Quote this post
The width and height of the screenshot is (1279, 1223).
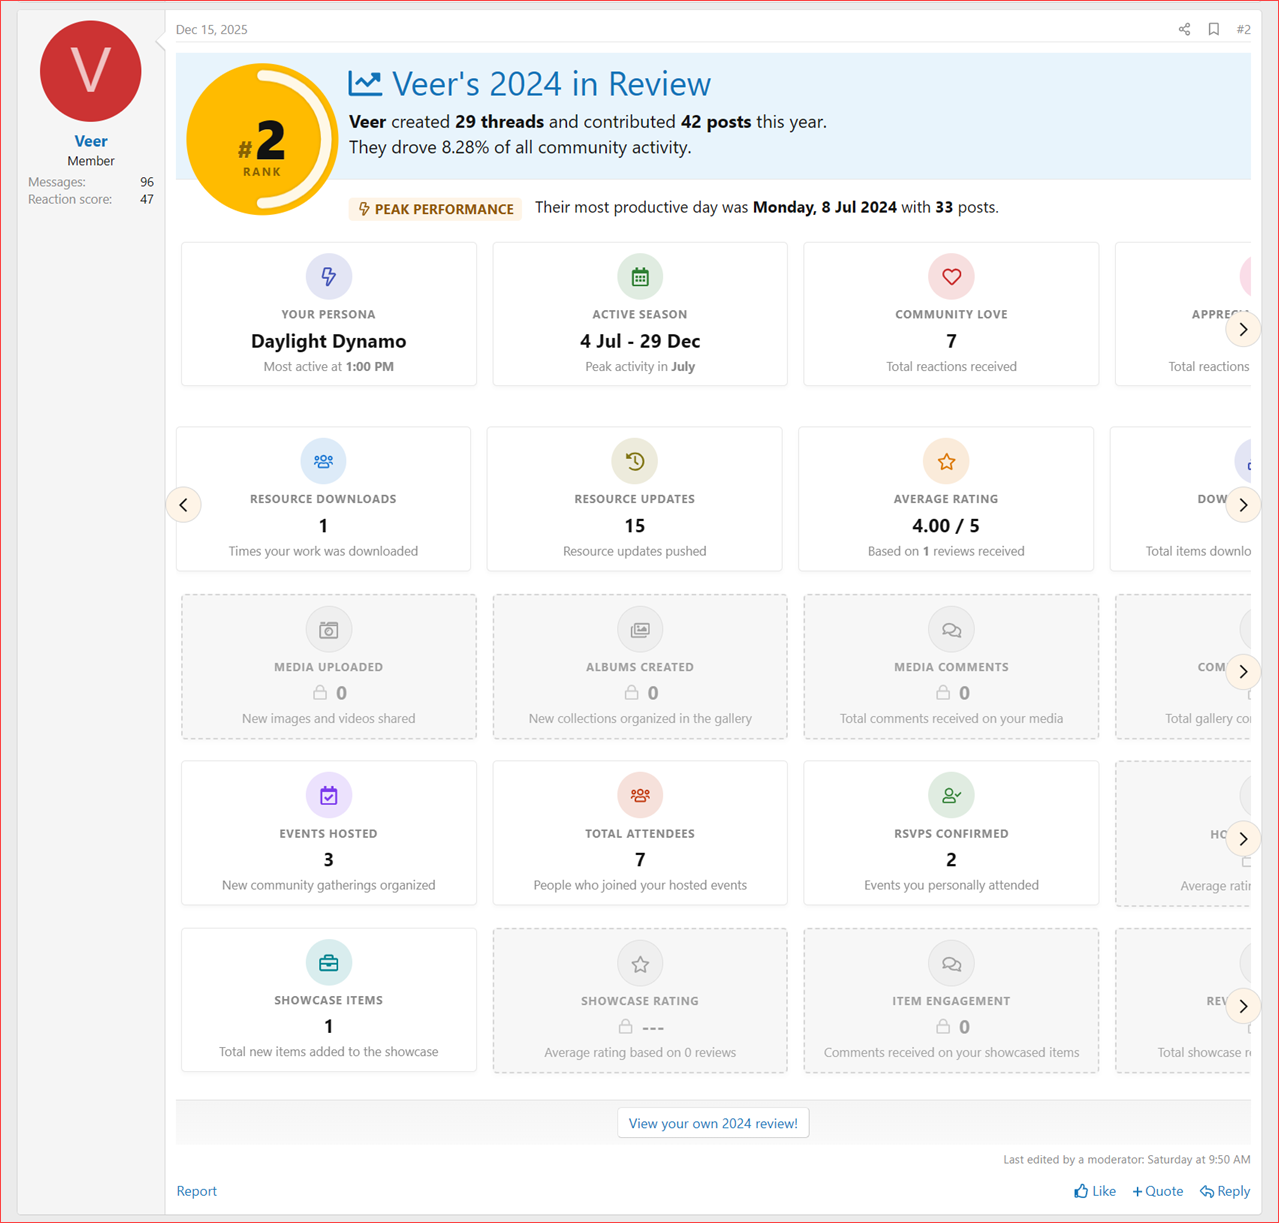(1157, 1191)
